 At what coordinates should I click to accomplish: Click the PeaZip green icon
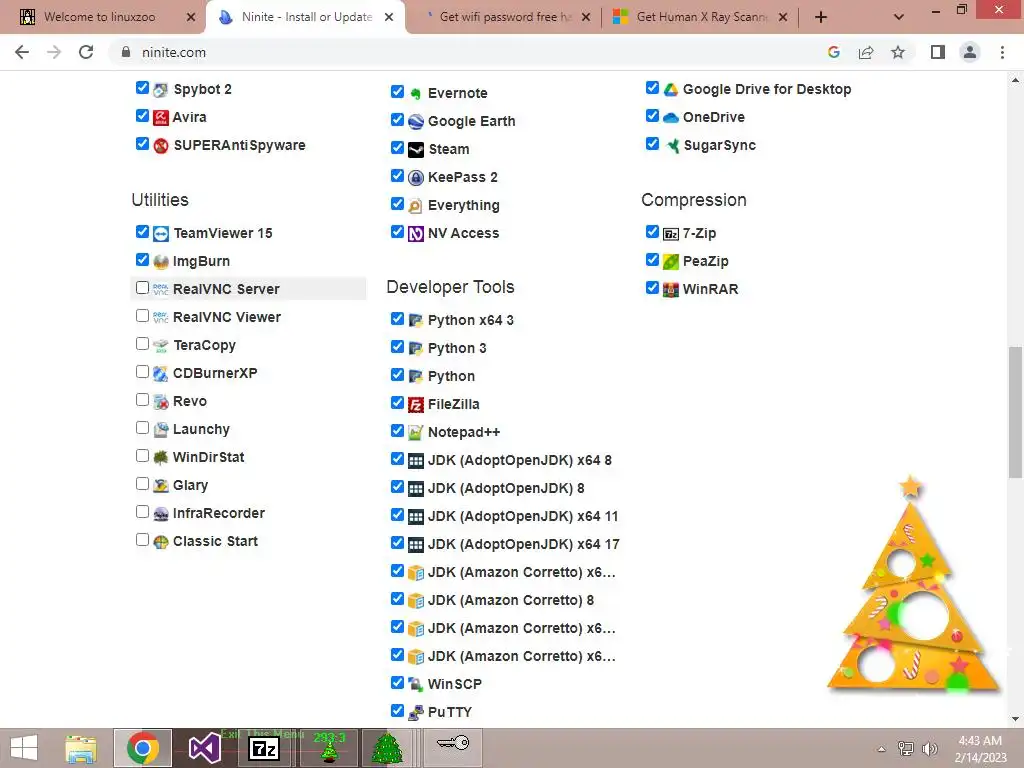[671, 262]
